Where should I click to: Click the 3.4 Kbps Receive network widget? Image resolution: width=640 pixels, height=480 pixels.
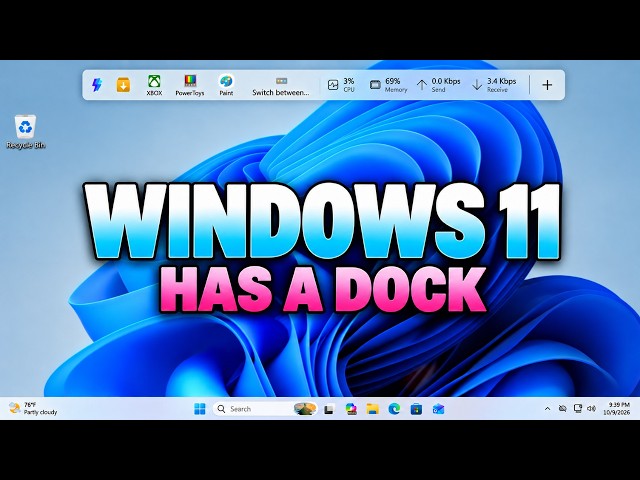pos(494,85)
